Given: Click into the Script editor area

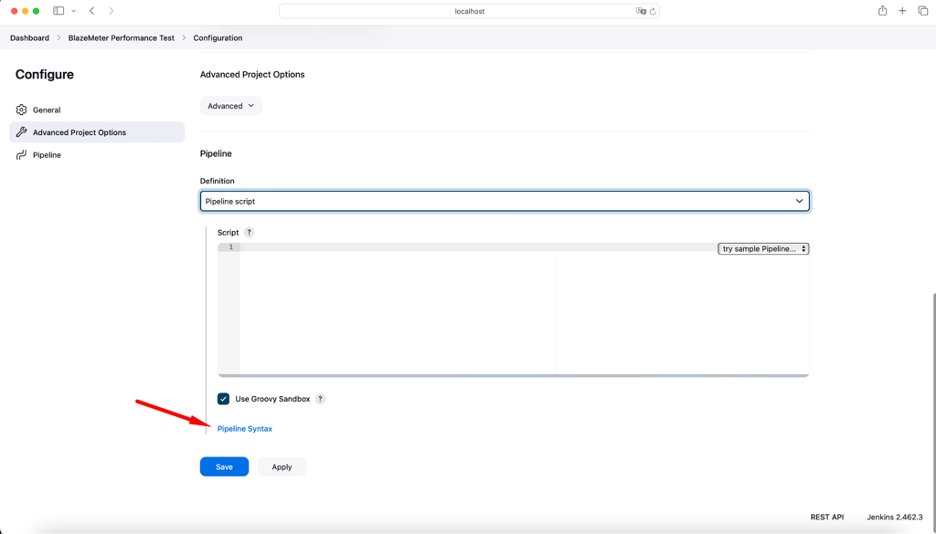Looking at the screenshot, I should pyautogui.click(x=513, y=310).
